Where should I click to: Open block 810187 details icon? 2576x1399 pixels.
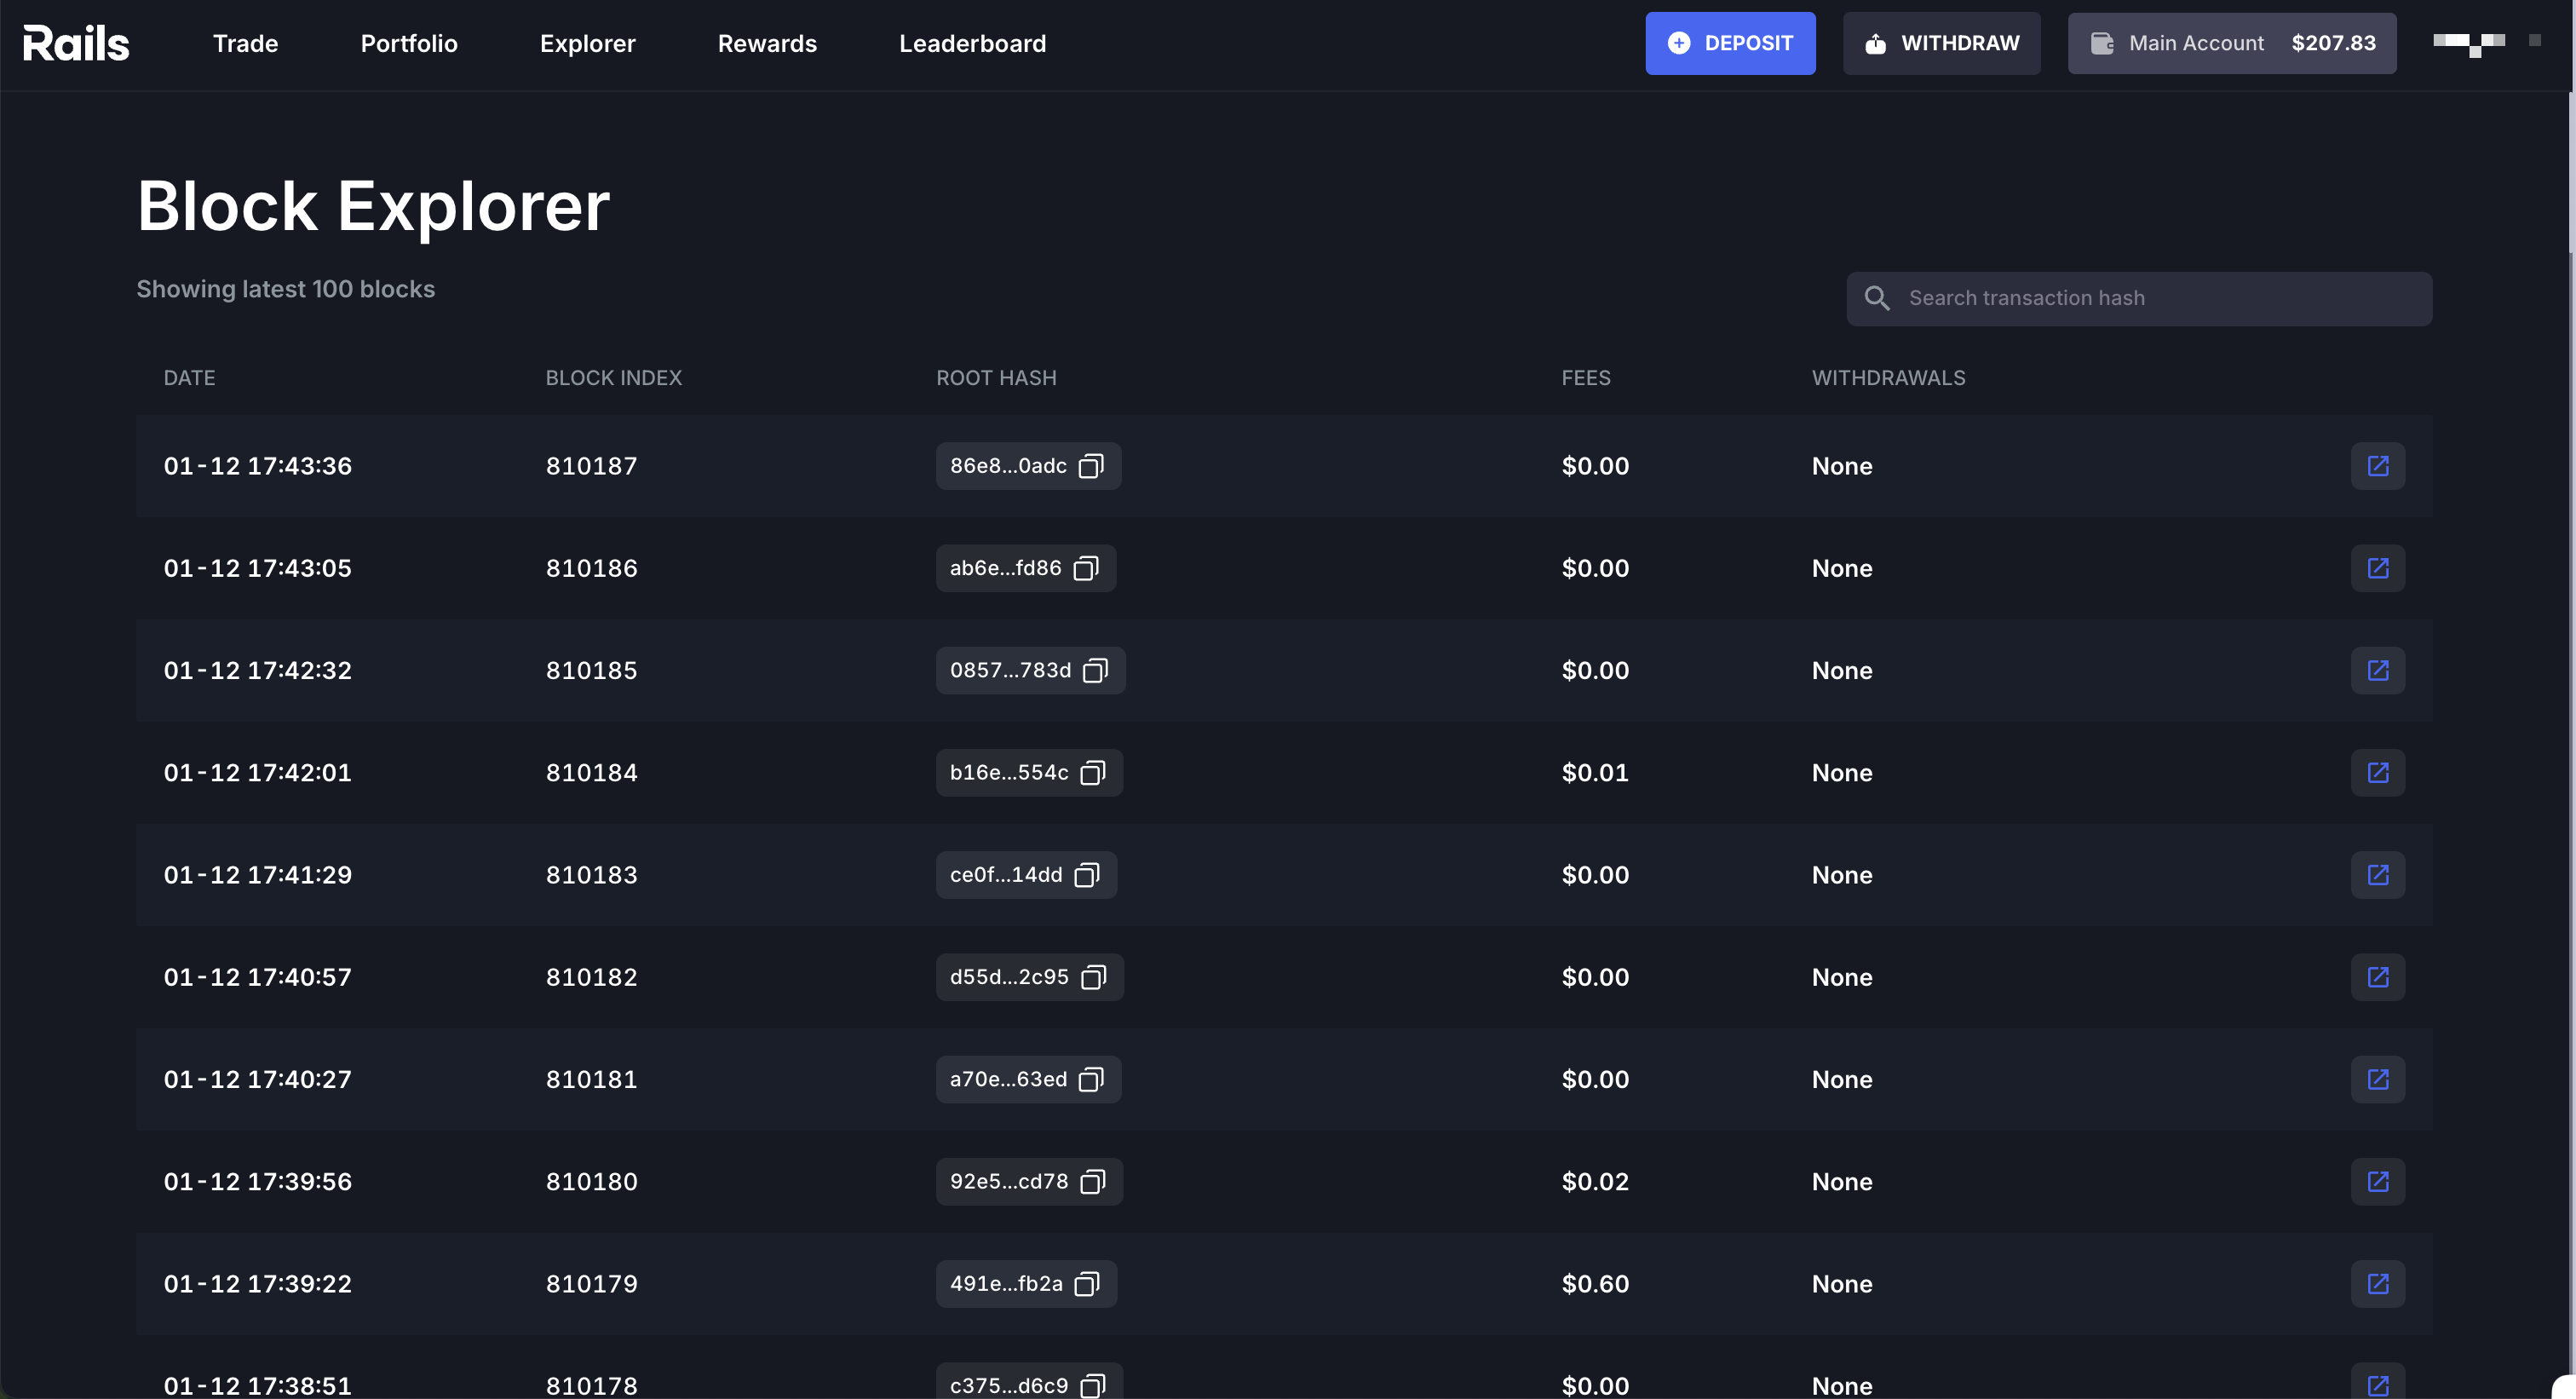pos(2377,466)
